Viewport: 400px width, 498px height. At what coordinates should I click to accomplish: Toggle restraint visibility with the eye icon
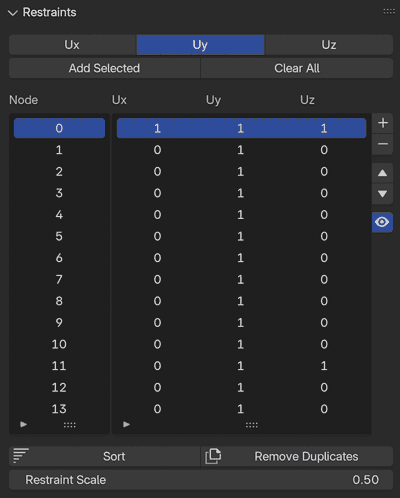382,222
